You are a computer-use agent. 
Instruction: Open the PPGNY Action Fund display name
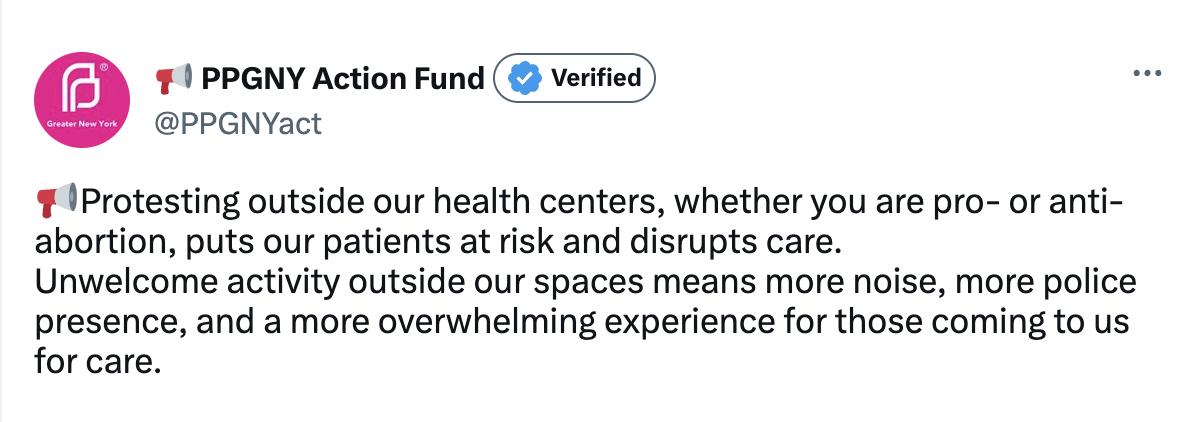coord(342,77)
